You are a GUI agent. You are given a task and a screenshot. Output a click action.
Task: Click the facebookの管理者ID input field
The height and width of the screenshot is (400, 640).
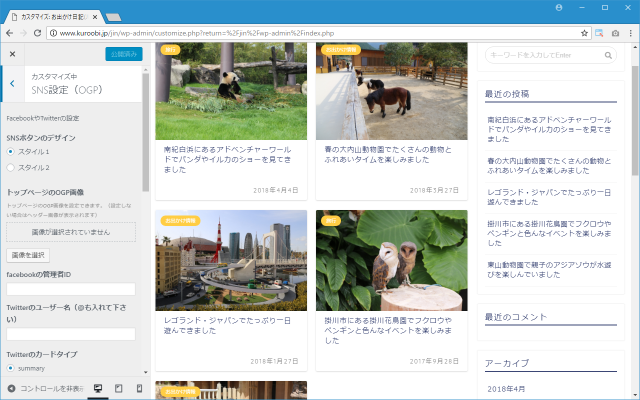(x=71, y=289)
